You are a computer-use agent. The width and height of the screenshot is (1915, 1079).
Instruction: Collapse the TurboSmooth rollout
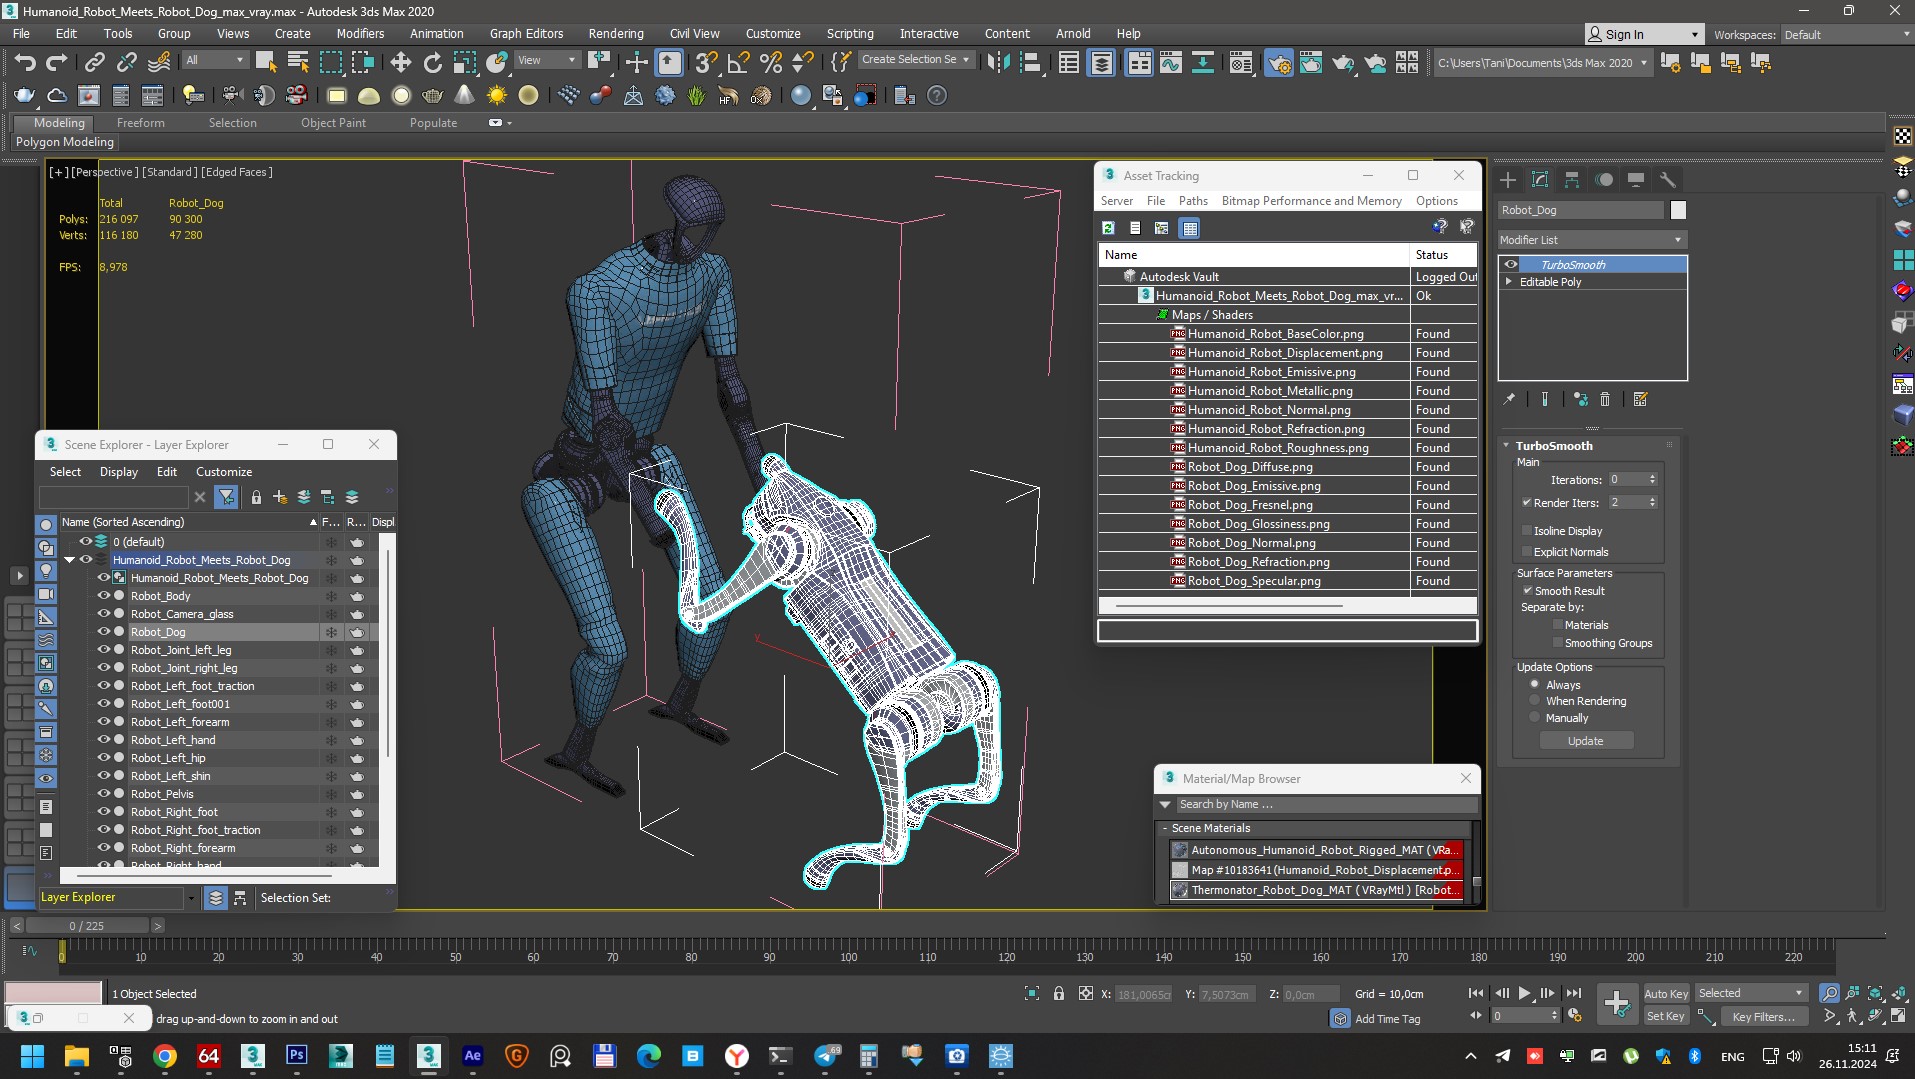tap(1507, 446)
